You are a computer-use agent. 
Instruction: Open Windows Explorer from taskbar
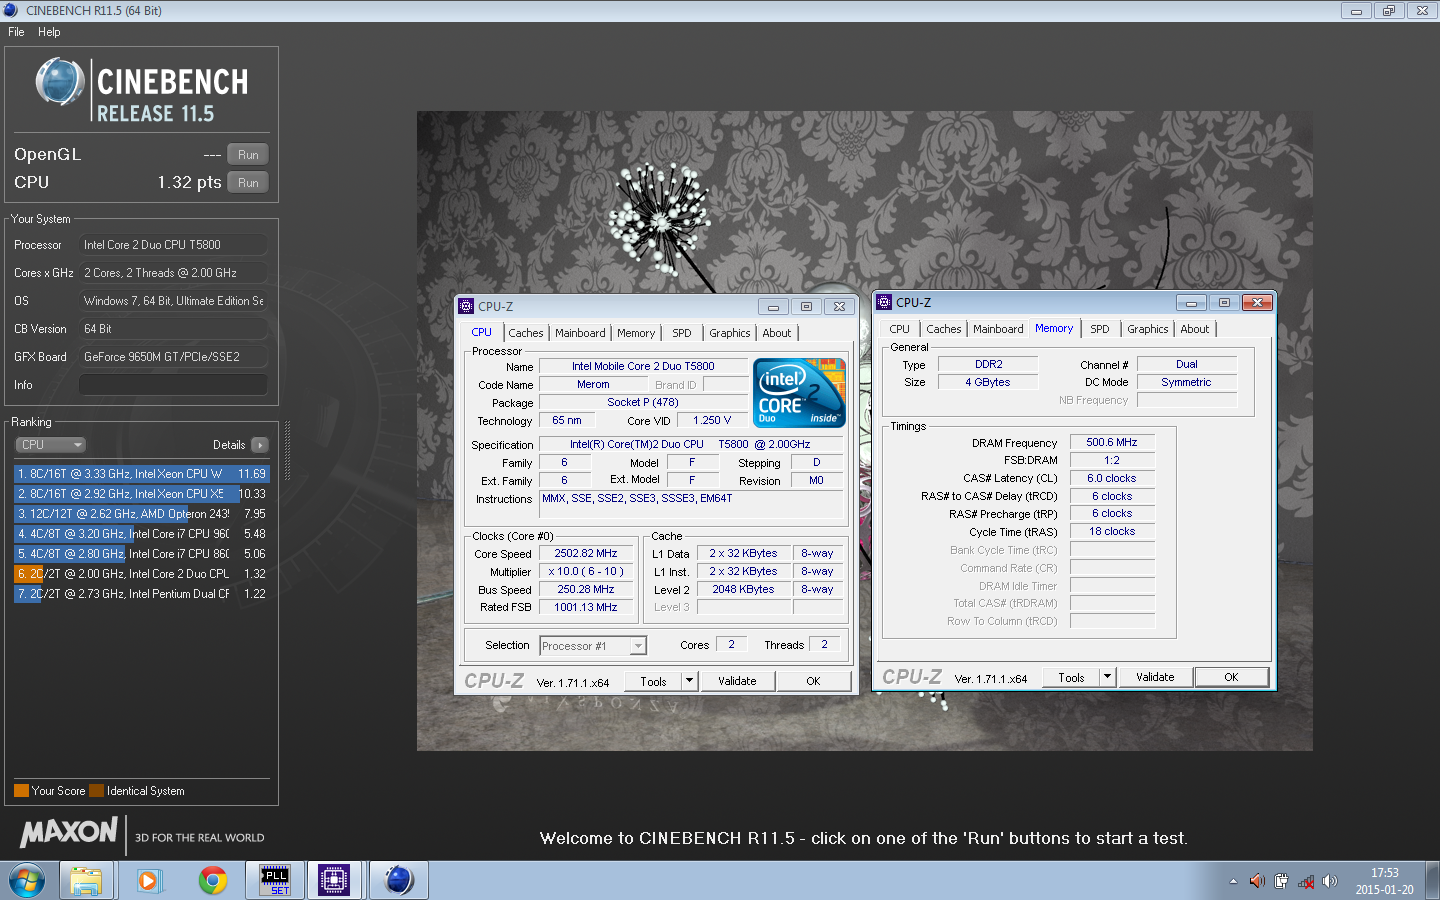coord(86,880)
